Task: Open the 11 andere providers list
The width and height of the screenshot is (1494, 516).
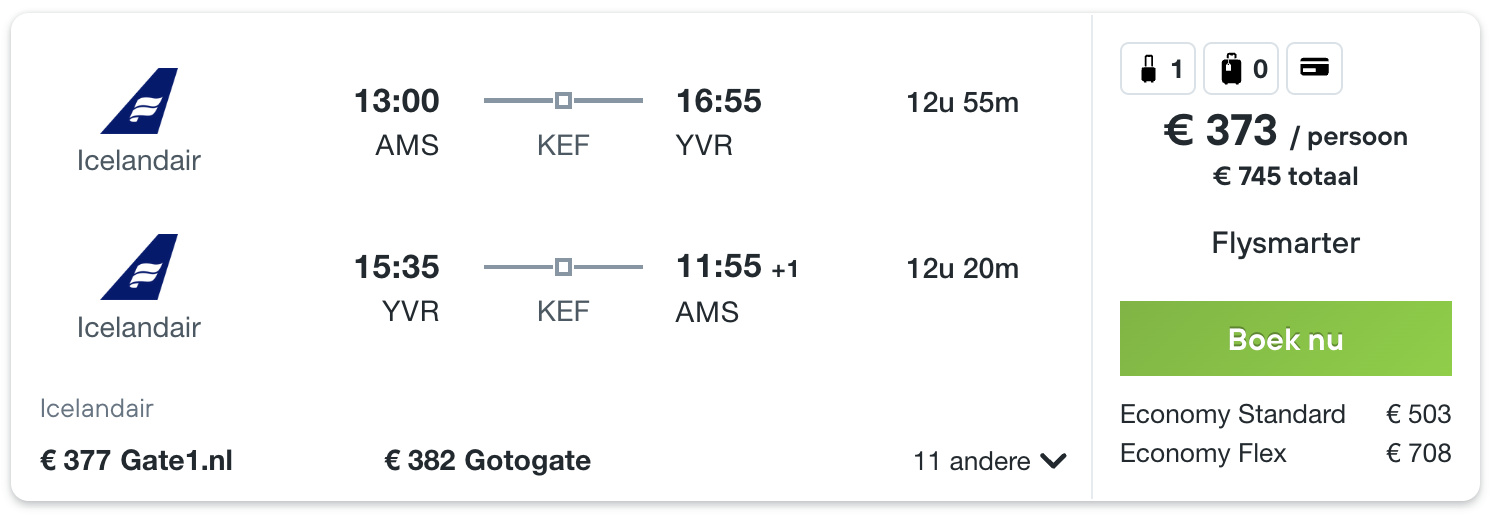Action: click(x=990, y=461)
